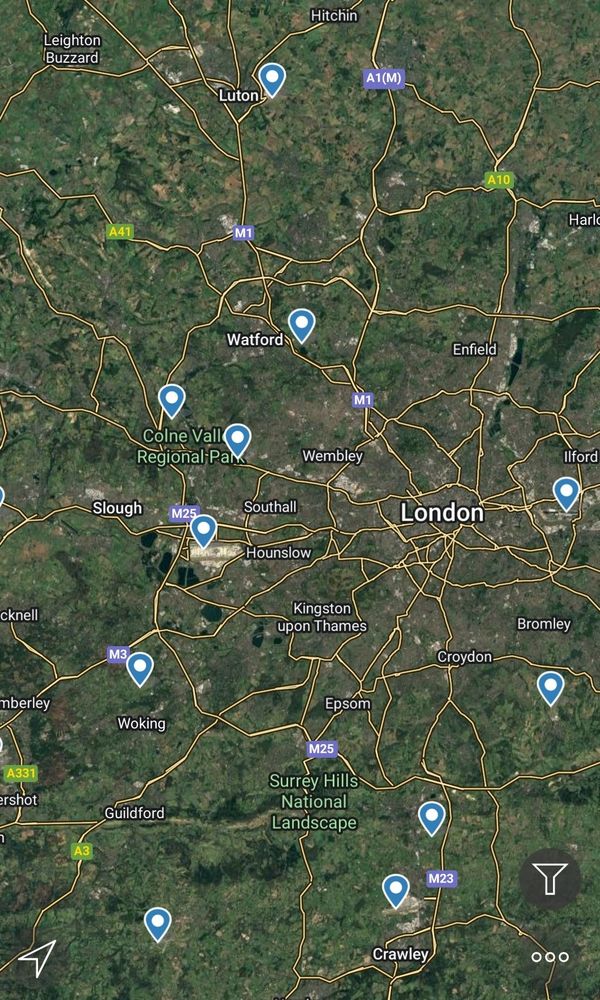Viewport: 600px width, 1000px height.
Task: Select the pin near M23 above Crawley
Action: click(x=395, y=891)
